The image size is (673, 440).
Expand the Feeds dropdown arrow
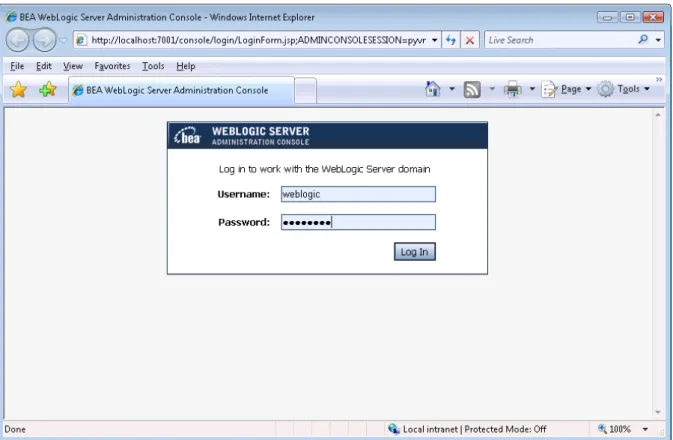[x=492, y=89]
